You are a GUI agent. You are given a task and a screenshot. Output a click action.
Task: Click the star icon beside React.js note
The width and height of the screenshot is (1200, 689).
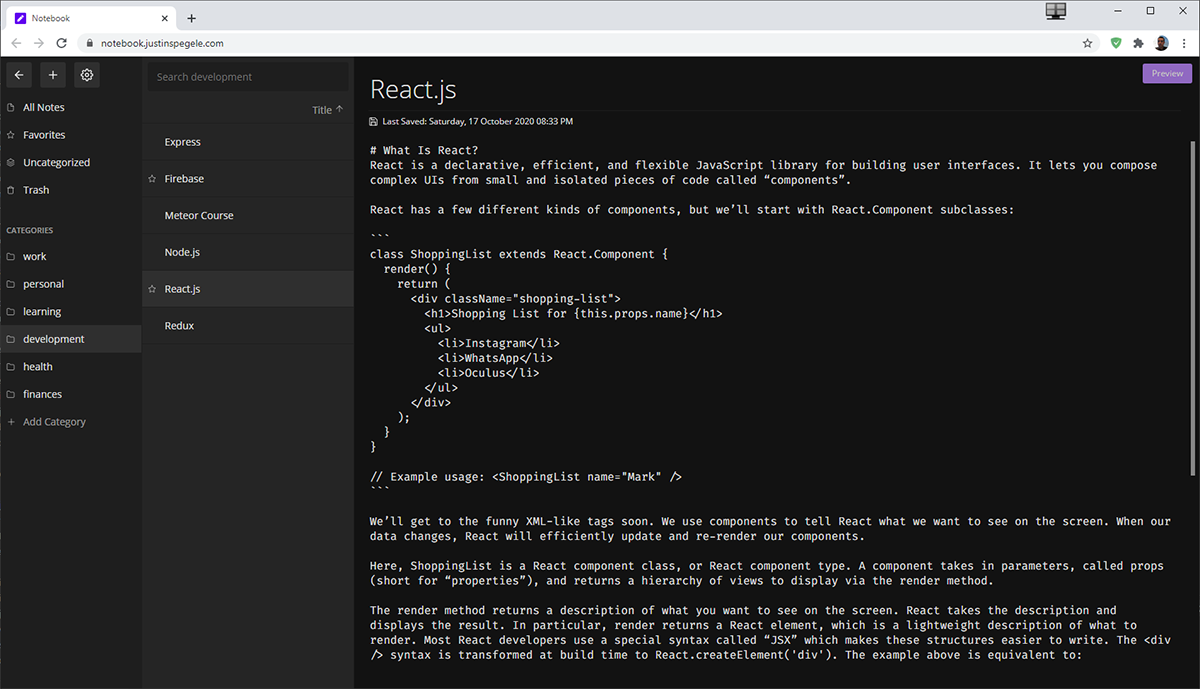[x=152, y=289]
